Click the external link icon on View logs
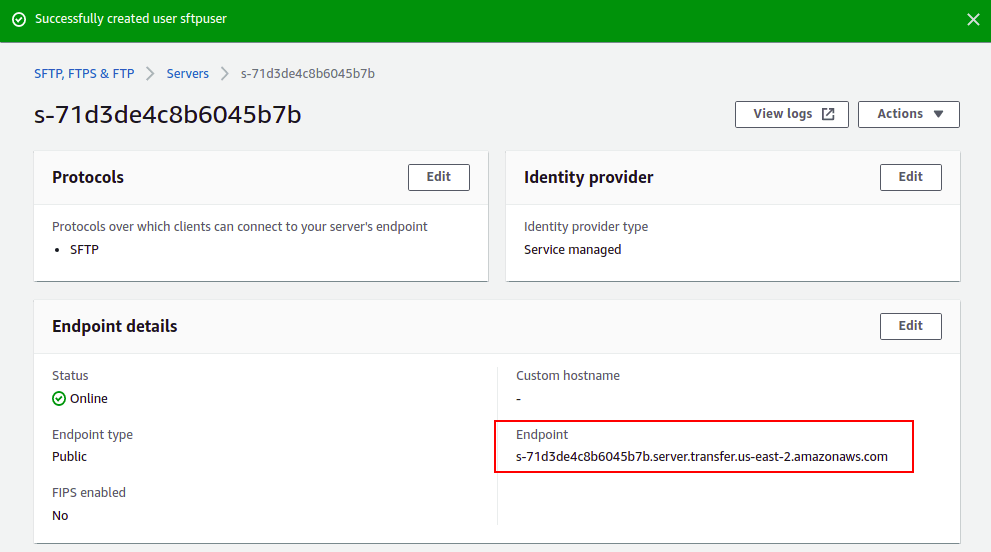 pyautogui.click(x=828, y=114)
